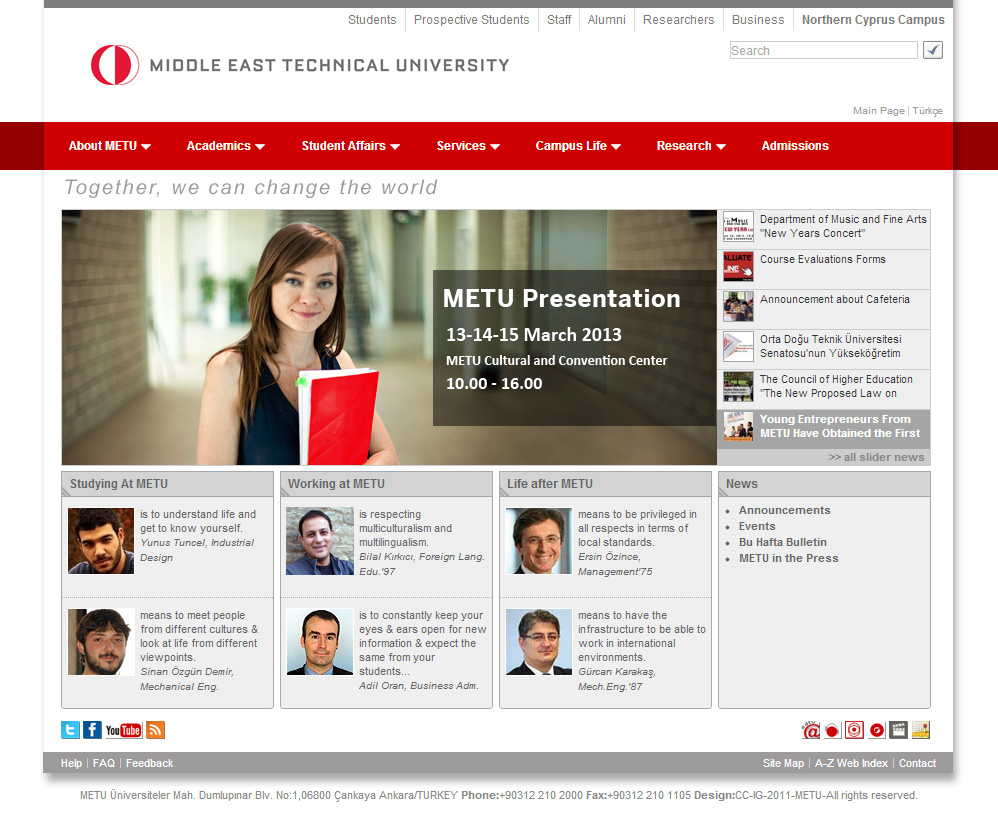Click Sinan Özgün Demir's portrait photo
This screenshot has width=998, height=828.
click(x=101, y=642)
